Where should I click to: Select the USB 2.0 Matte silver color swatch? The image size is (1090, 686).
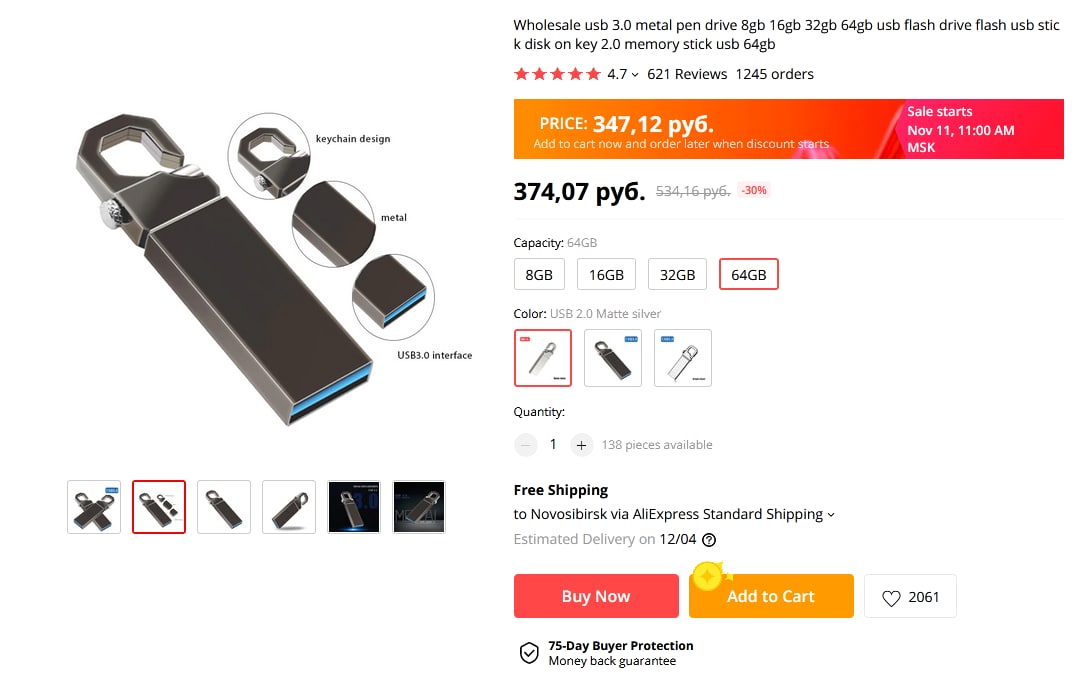[x=543, y=358]
